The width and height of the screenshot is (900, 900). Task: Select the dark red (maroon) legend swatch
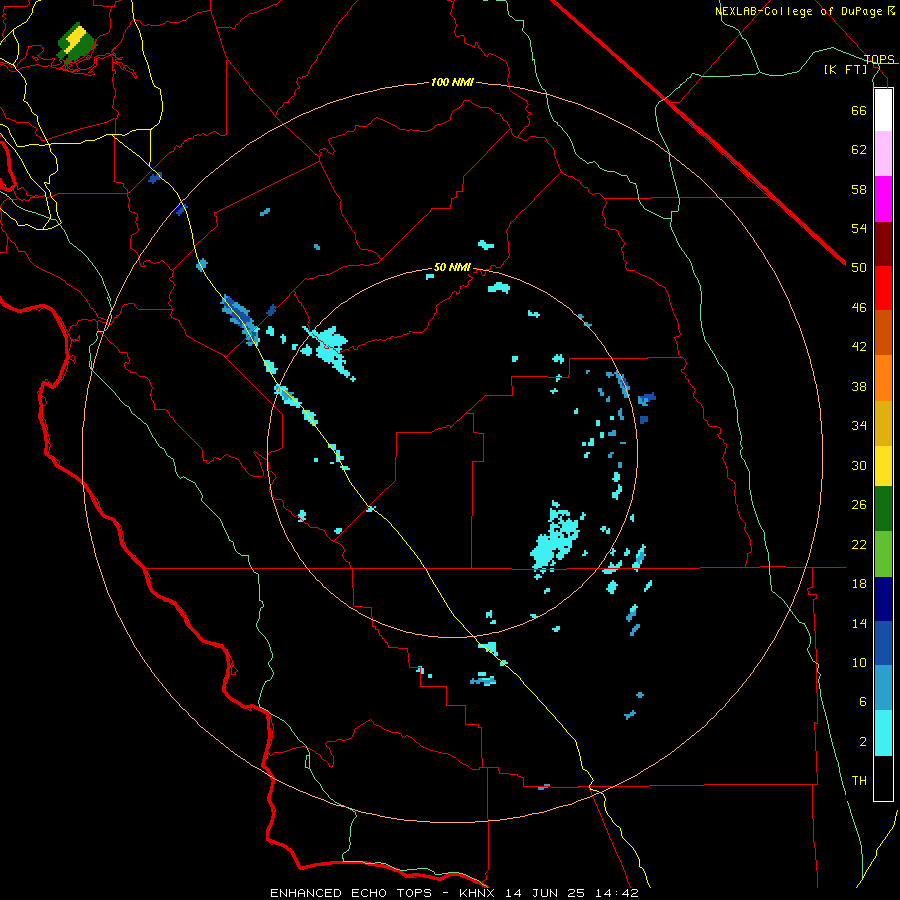(883, 244)
